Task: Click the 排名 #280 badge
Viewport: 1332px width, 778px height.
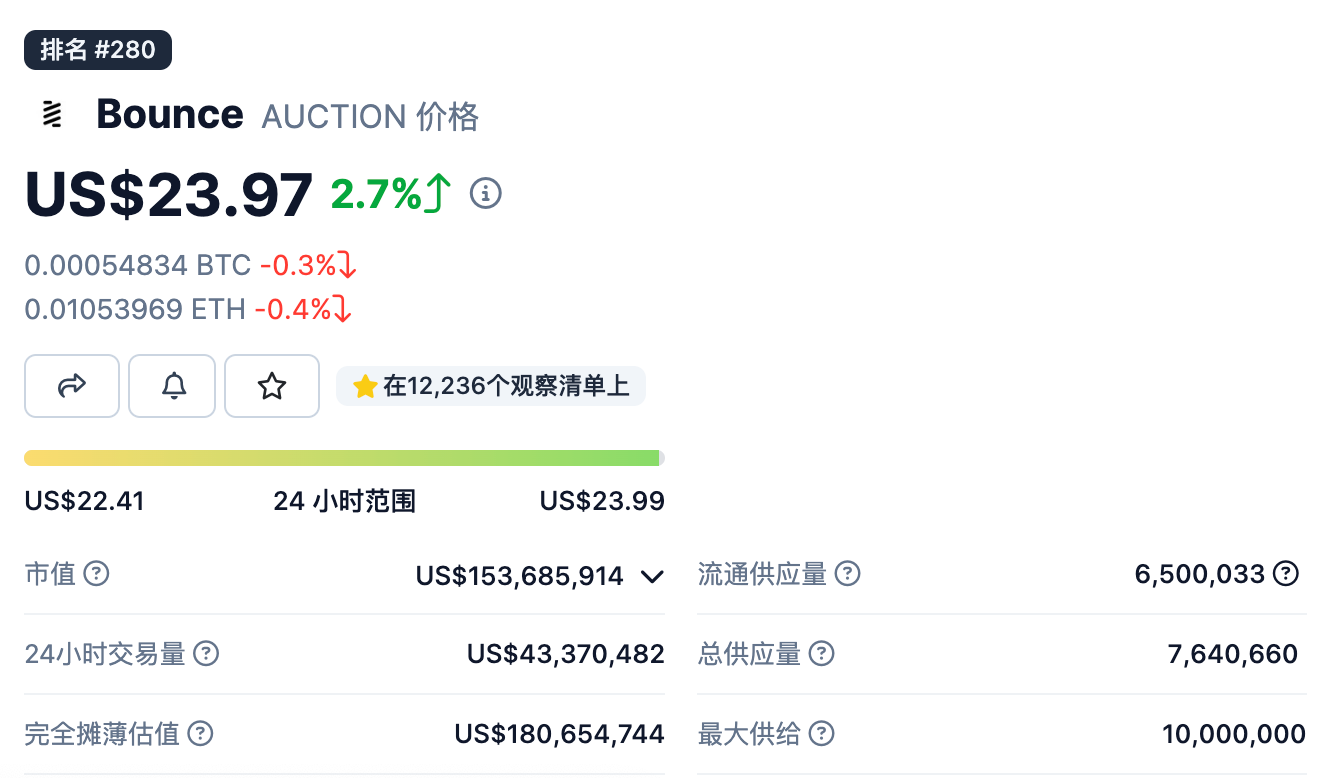Action: click(97, 49)
